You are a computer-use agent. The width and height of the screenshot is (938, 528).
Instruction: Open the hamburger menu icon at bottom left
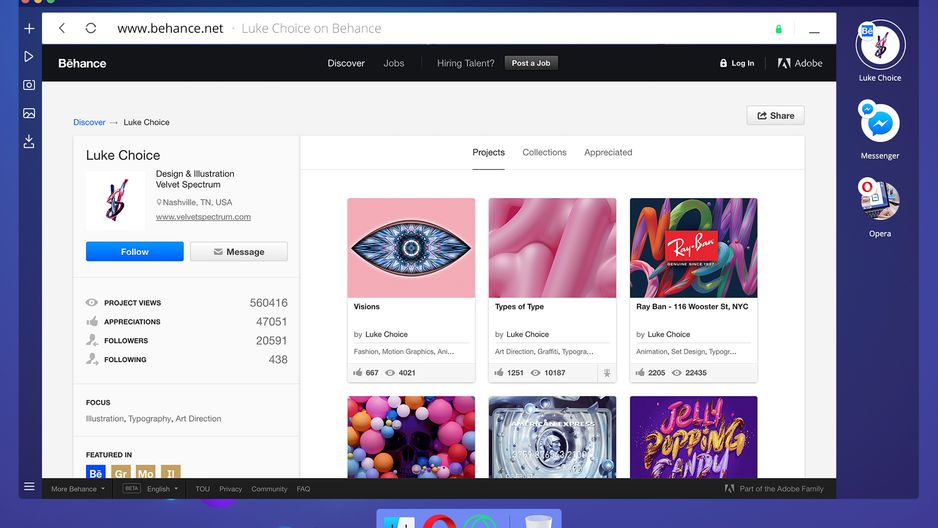point(29,487)
